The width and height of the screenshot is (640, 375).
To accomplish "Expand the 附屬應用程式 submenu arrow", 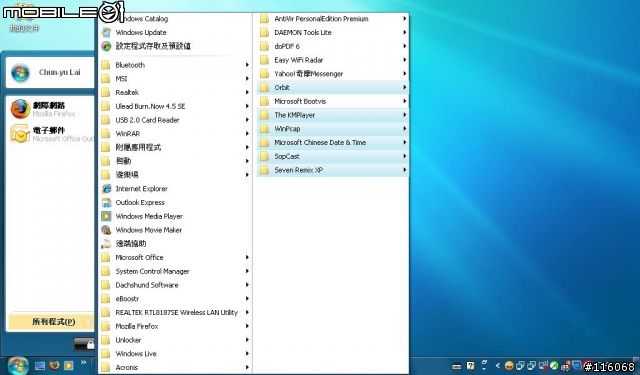I will point(247,147).
